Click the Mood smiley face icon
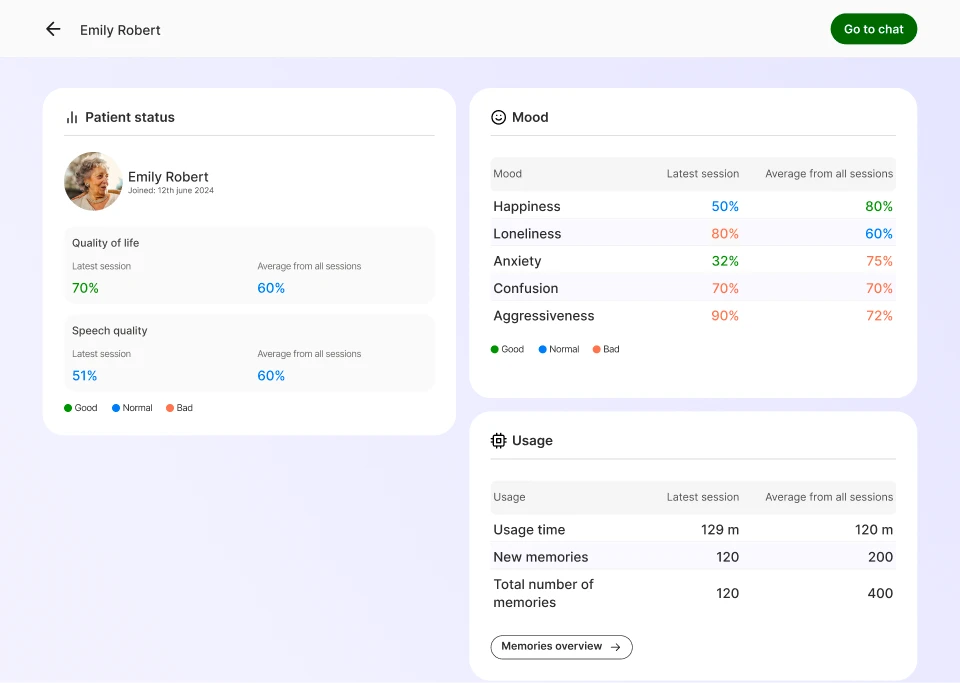This screenshot has width=960, height=683. point(498,117)
